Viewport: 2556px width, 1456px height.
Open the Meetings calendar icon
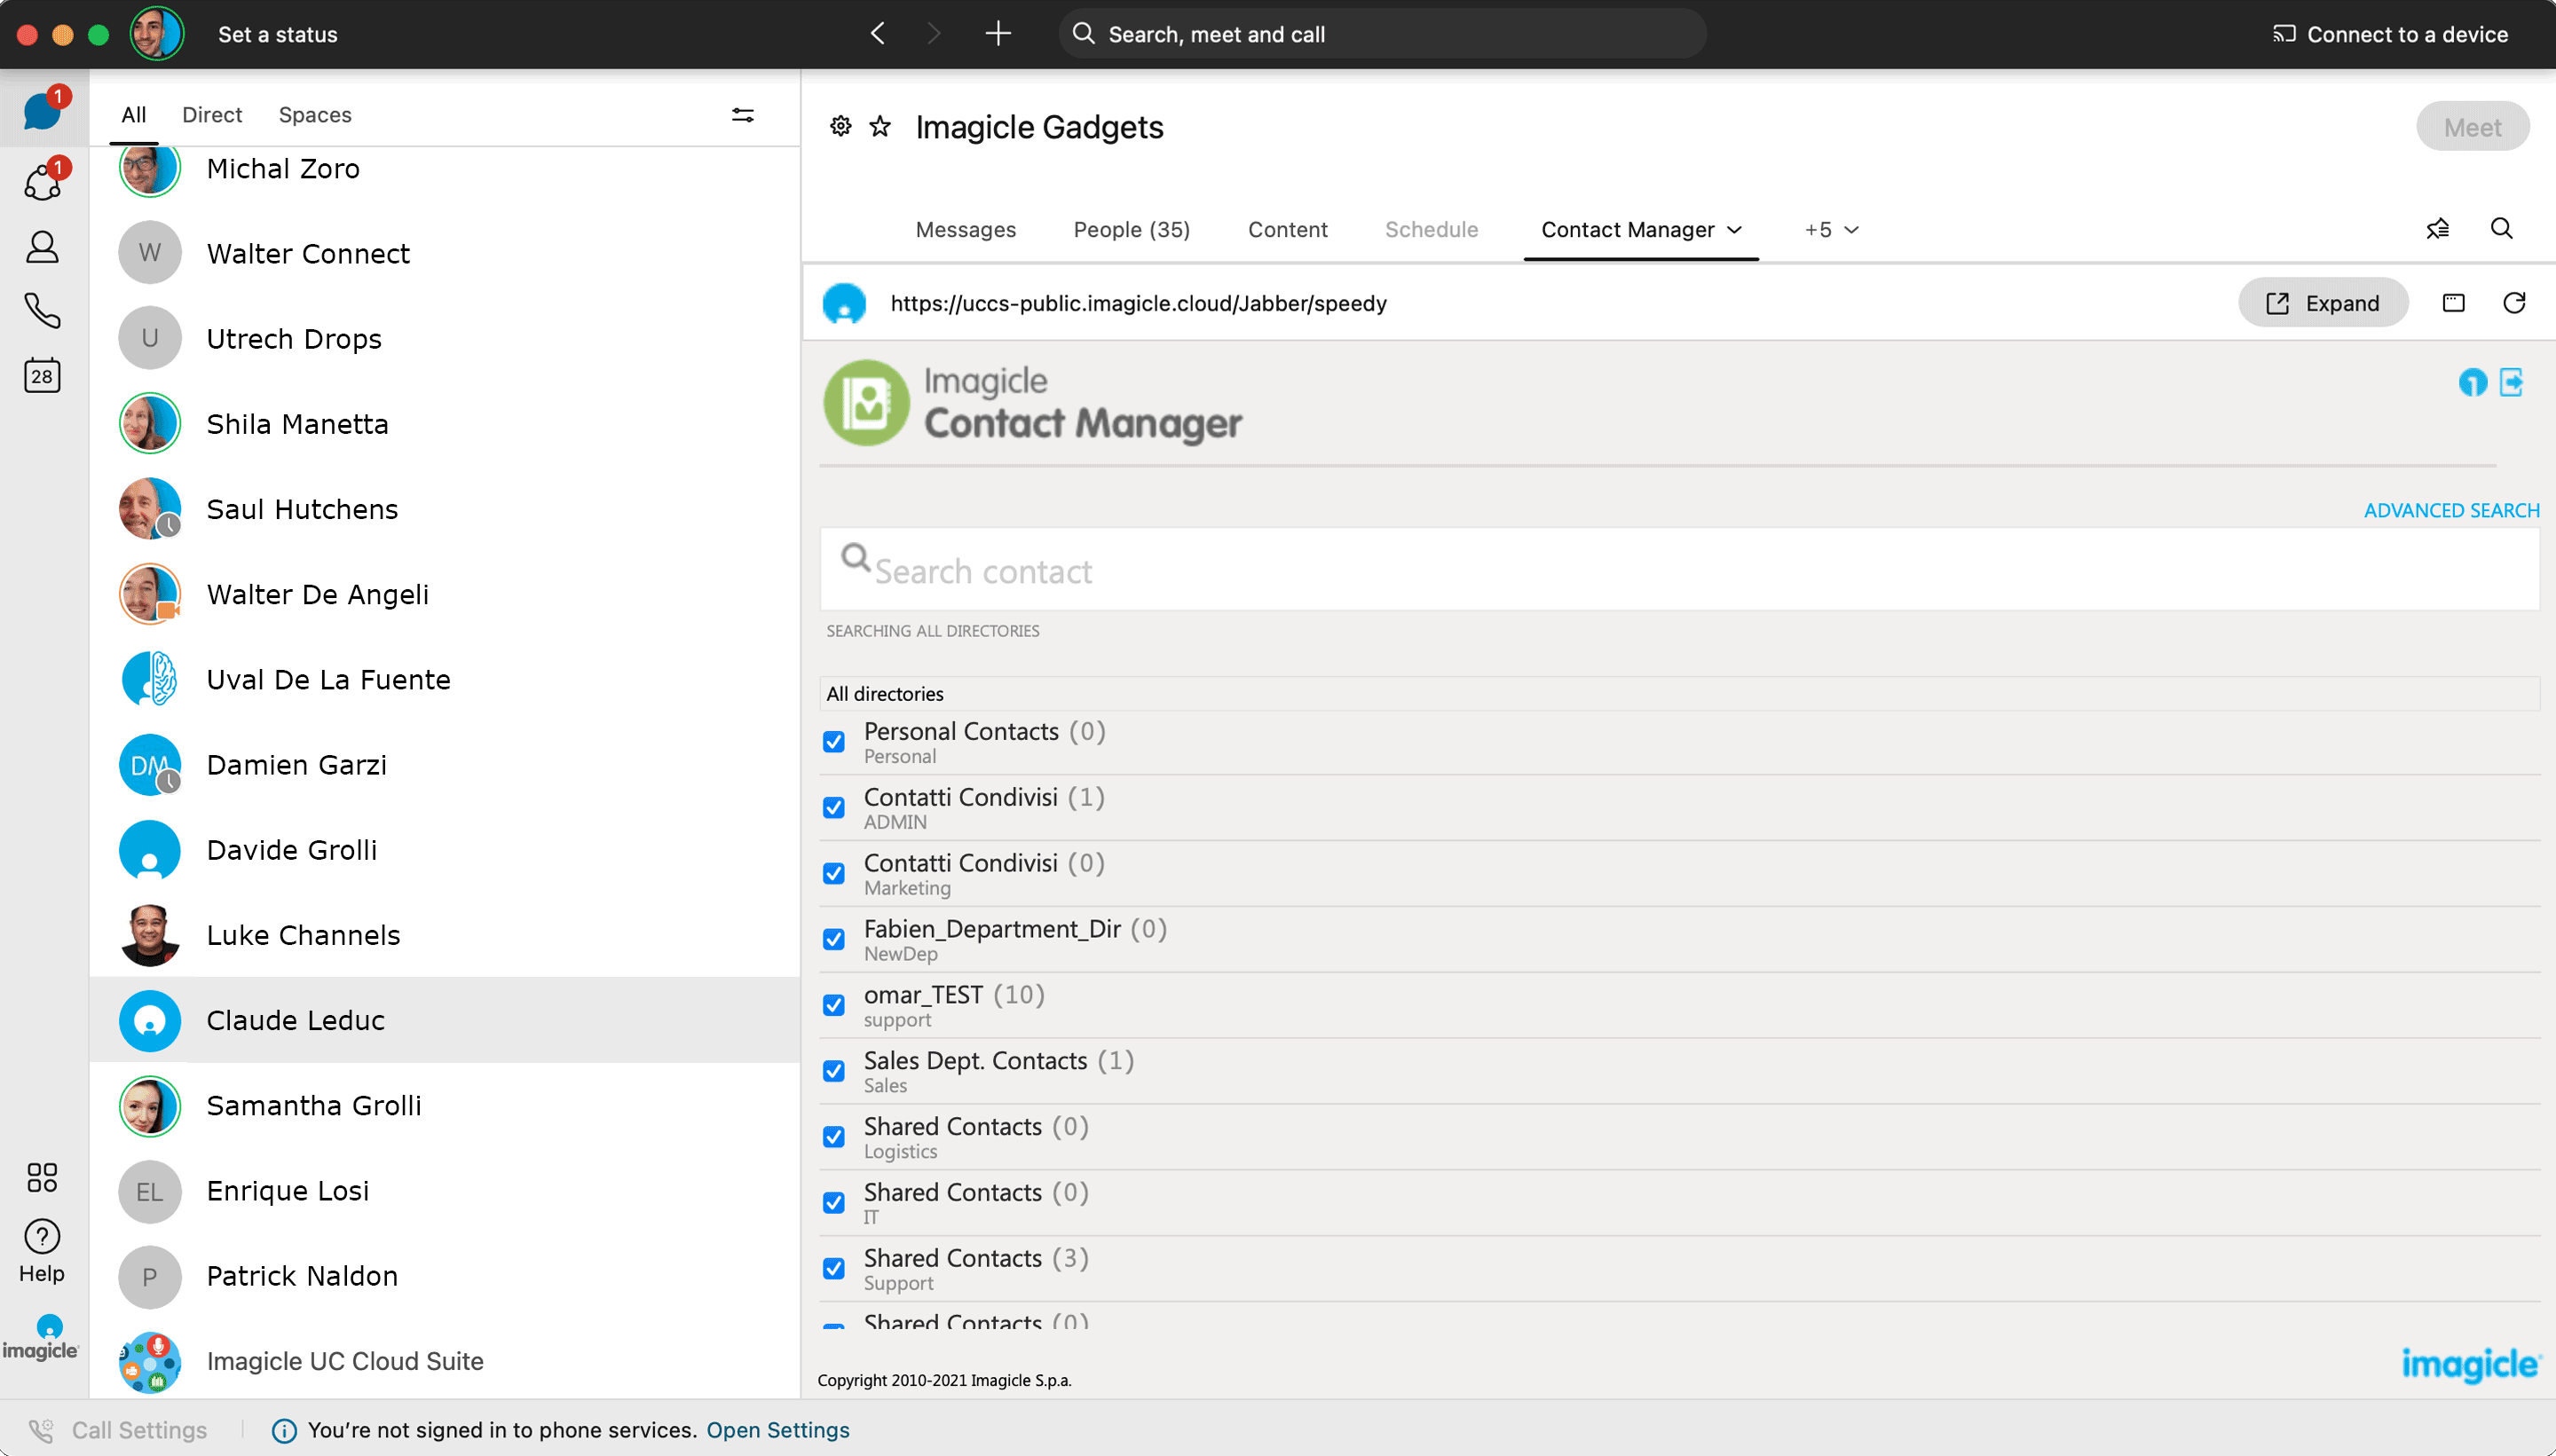pos(42,376)
